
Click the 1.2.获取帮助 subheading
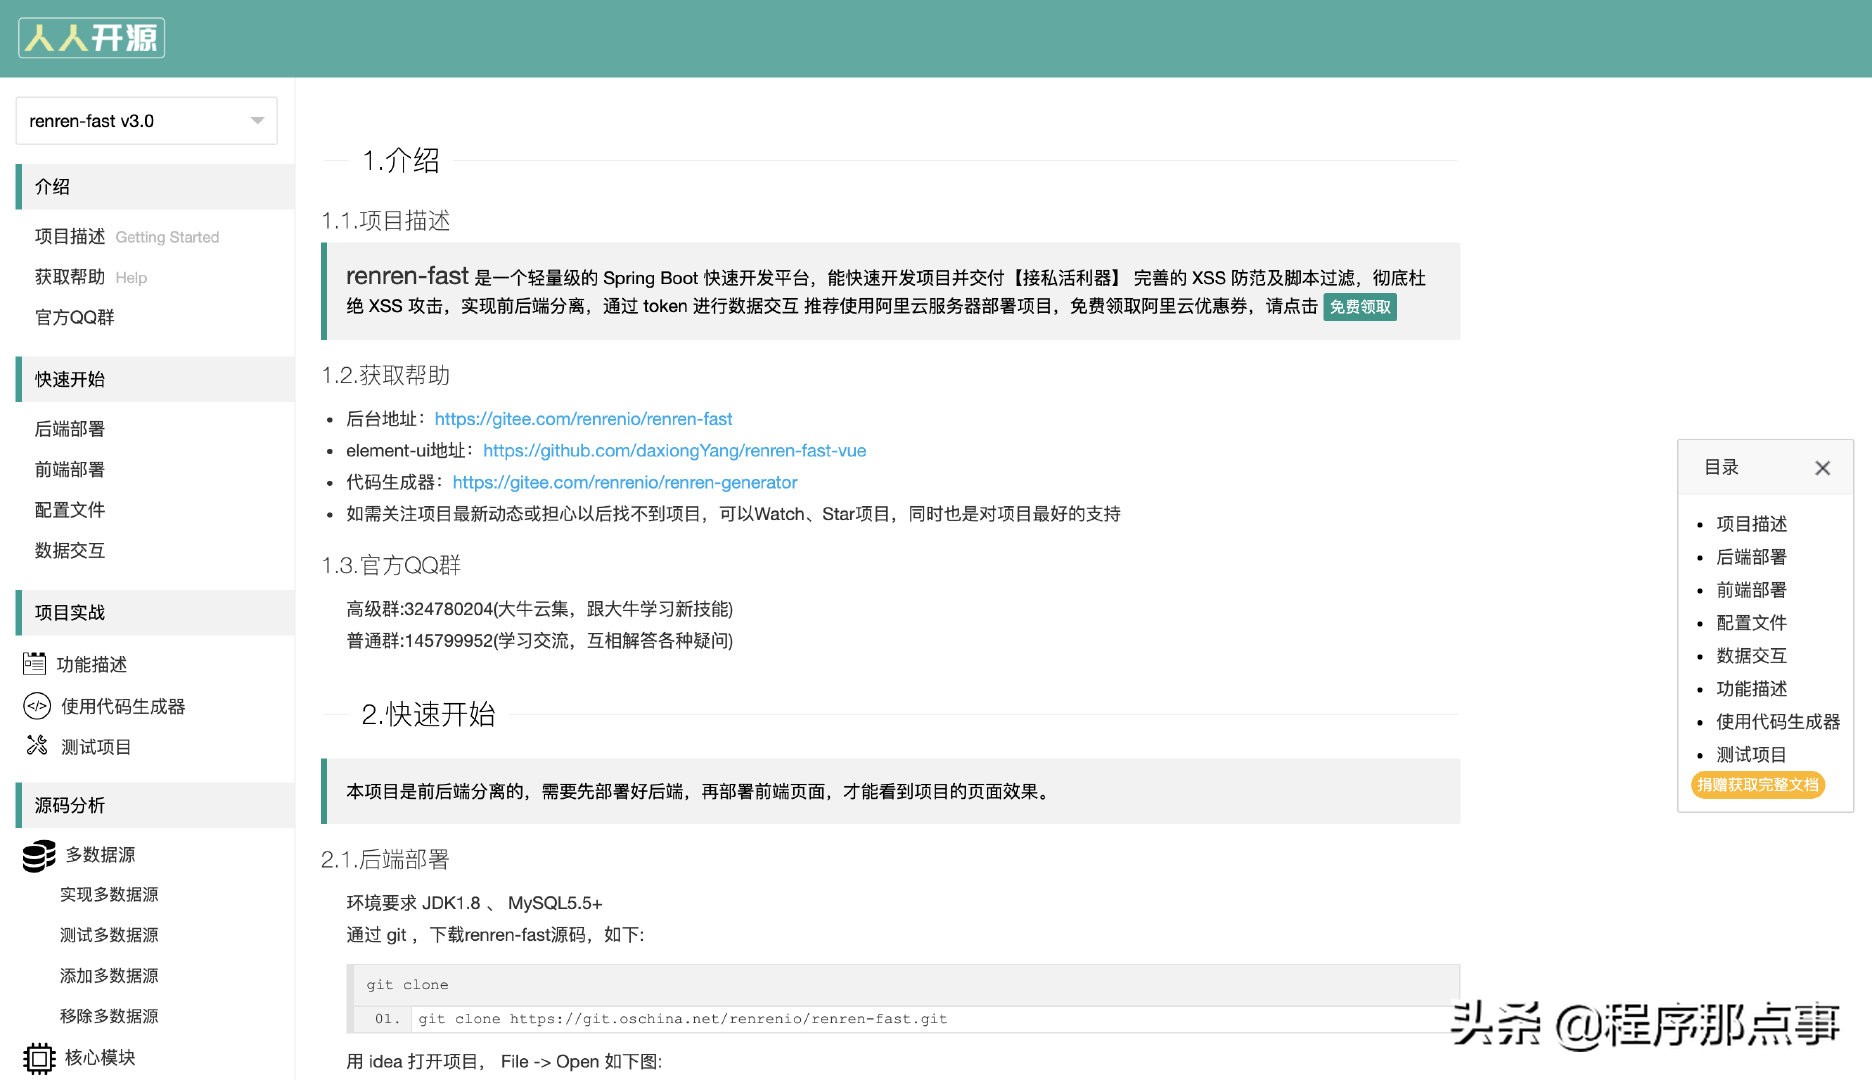tap(385, 375)
